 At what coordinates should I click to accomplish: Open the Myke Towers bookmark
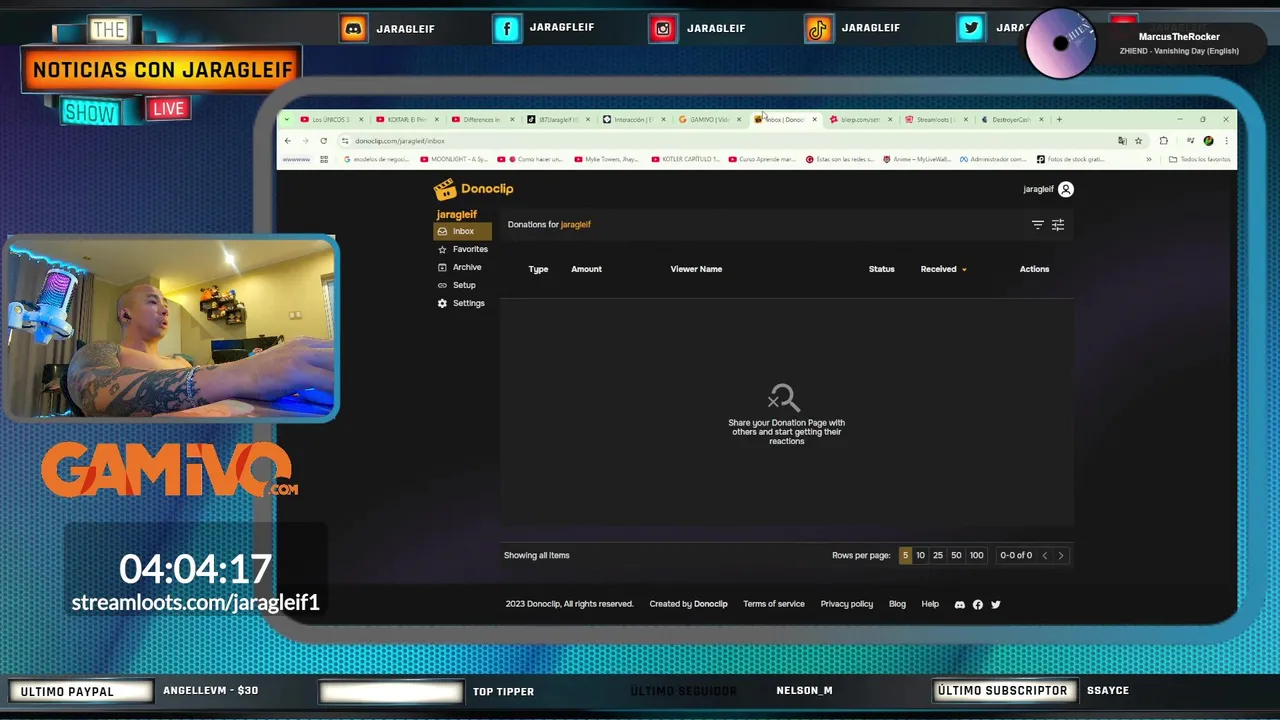pos(607,159)
